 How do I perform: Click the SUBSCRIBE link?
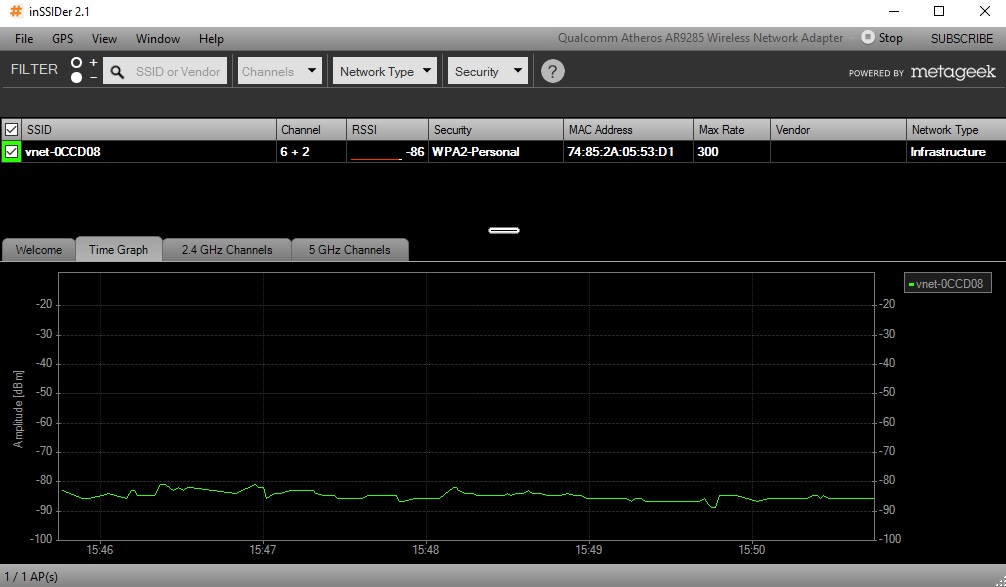tap(962, 38)
